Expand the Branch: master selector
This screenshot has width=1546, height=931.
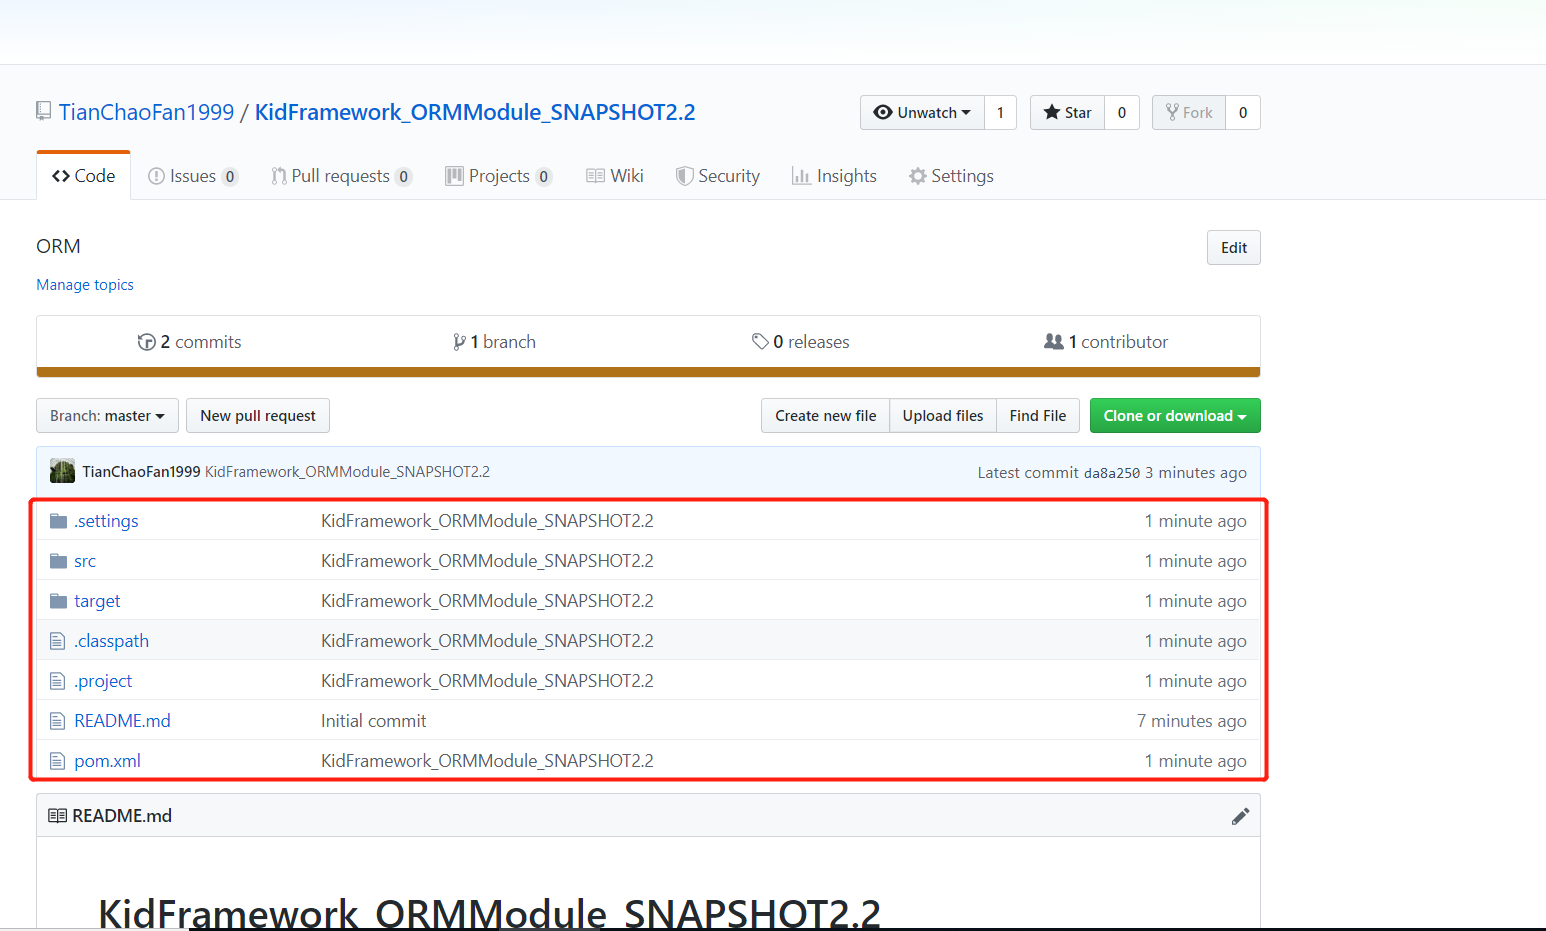[x=106, y=415]
